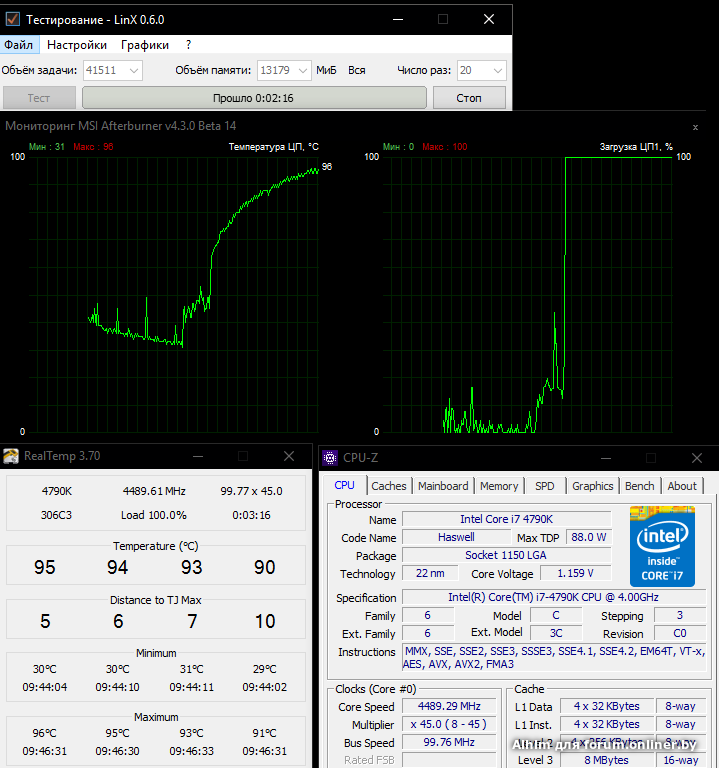Image resolution: width=720 pixels, height=768 pixels.
Task: Switch to the About tab in CPU-Z
Action: tap(682, 486)
